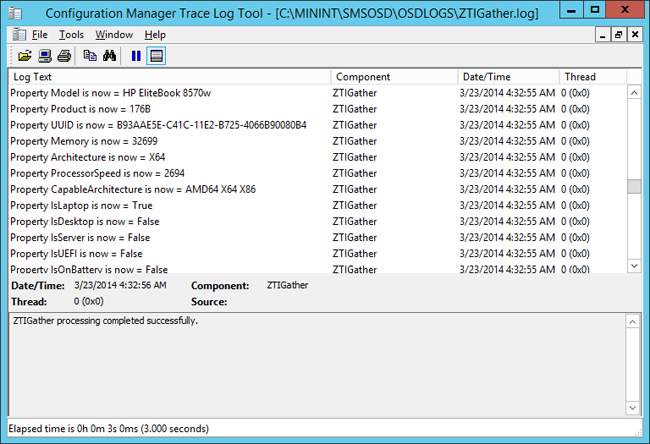Open the File menu
The image size is (650, 444).
coord(39,35)
